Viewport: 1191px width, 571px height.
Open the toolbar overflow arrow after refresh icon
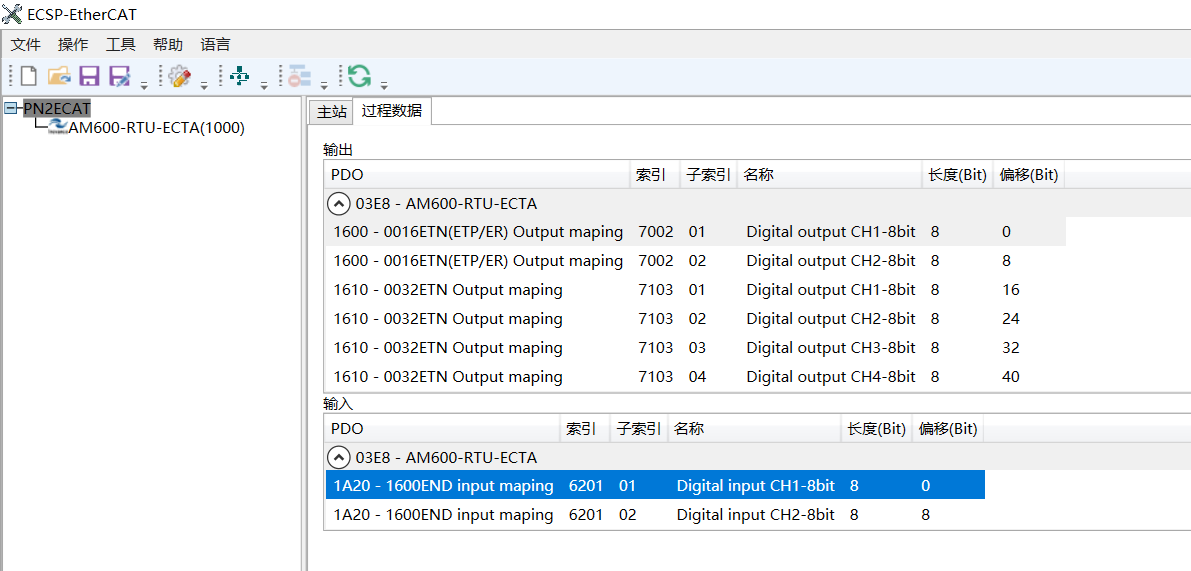[x=384, y=84]
